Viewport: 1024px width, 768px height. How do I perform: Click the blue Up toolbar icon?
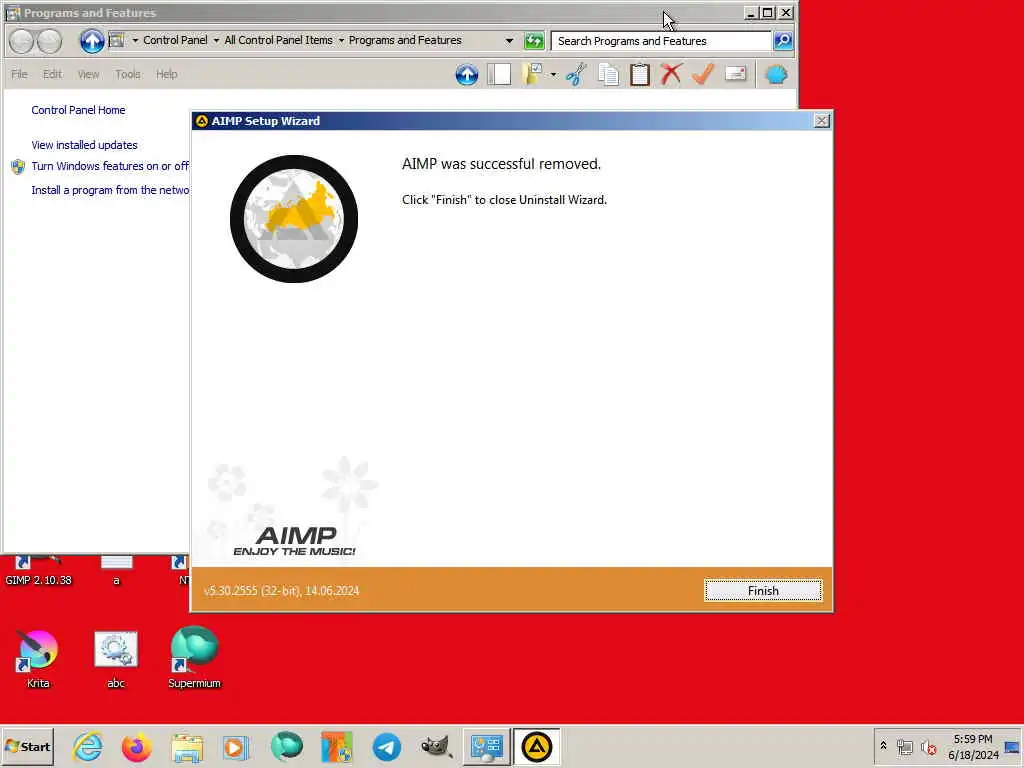467,74
